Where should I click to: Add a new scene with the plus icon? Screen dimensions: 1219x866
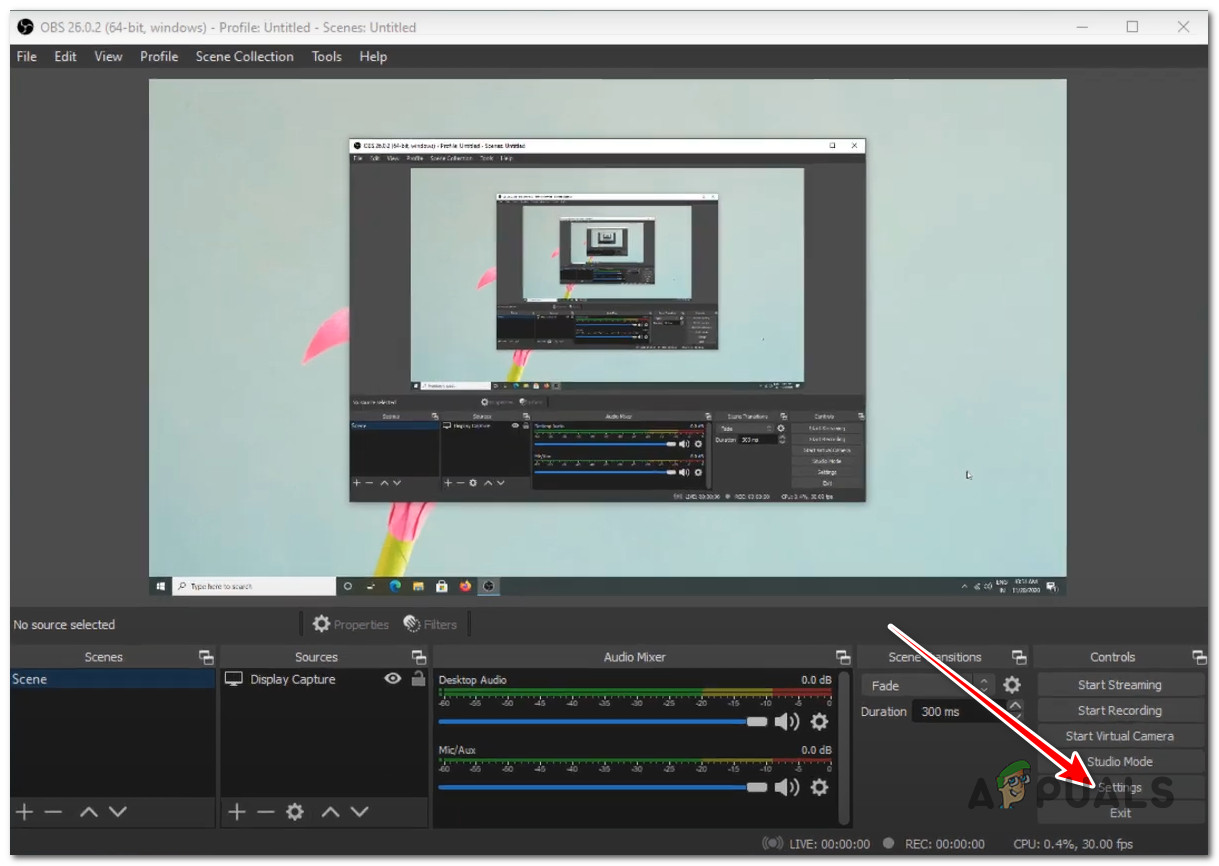[x=25, y=812]
